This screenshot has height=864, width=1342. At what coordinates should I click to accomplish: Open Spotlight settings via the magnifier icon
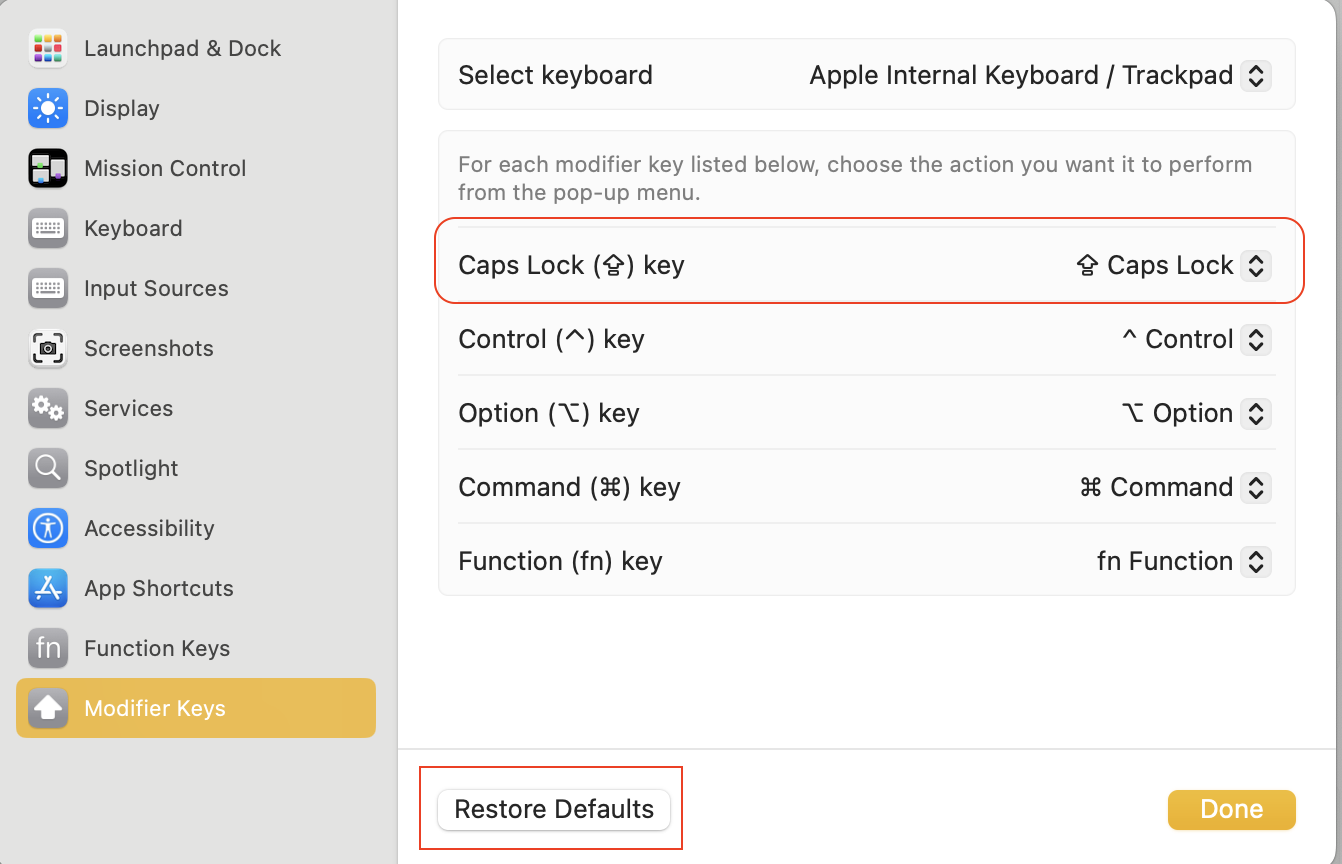pos(47,468)
